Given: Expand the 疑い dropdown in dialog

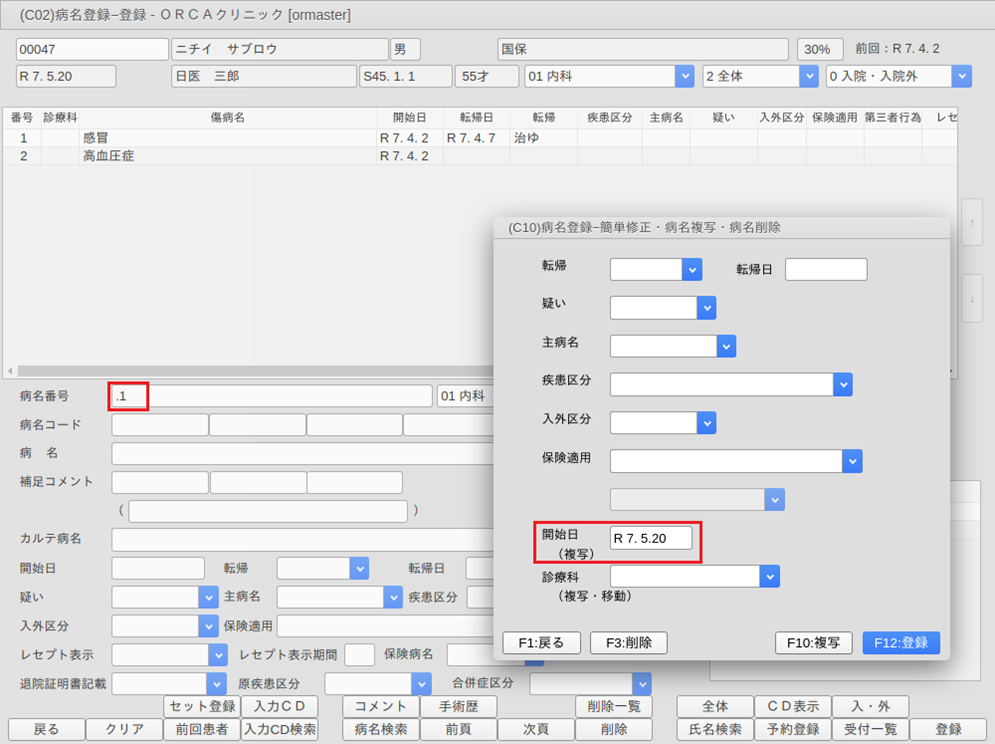Looking at the screenshot, I should pos(707,307).
